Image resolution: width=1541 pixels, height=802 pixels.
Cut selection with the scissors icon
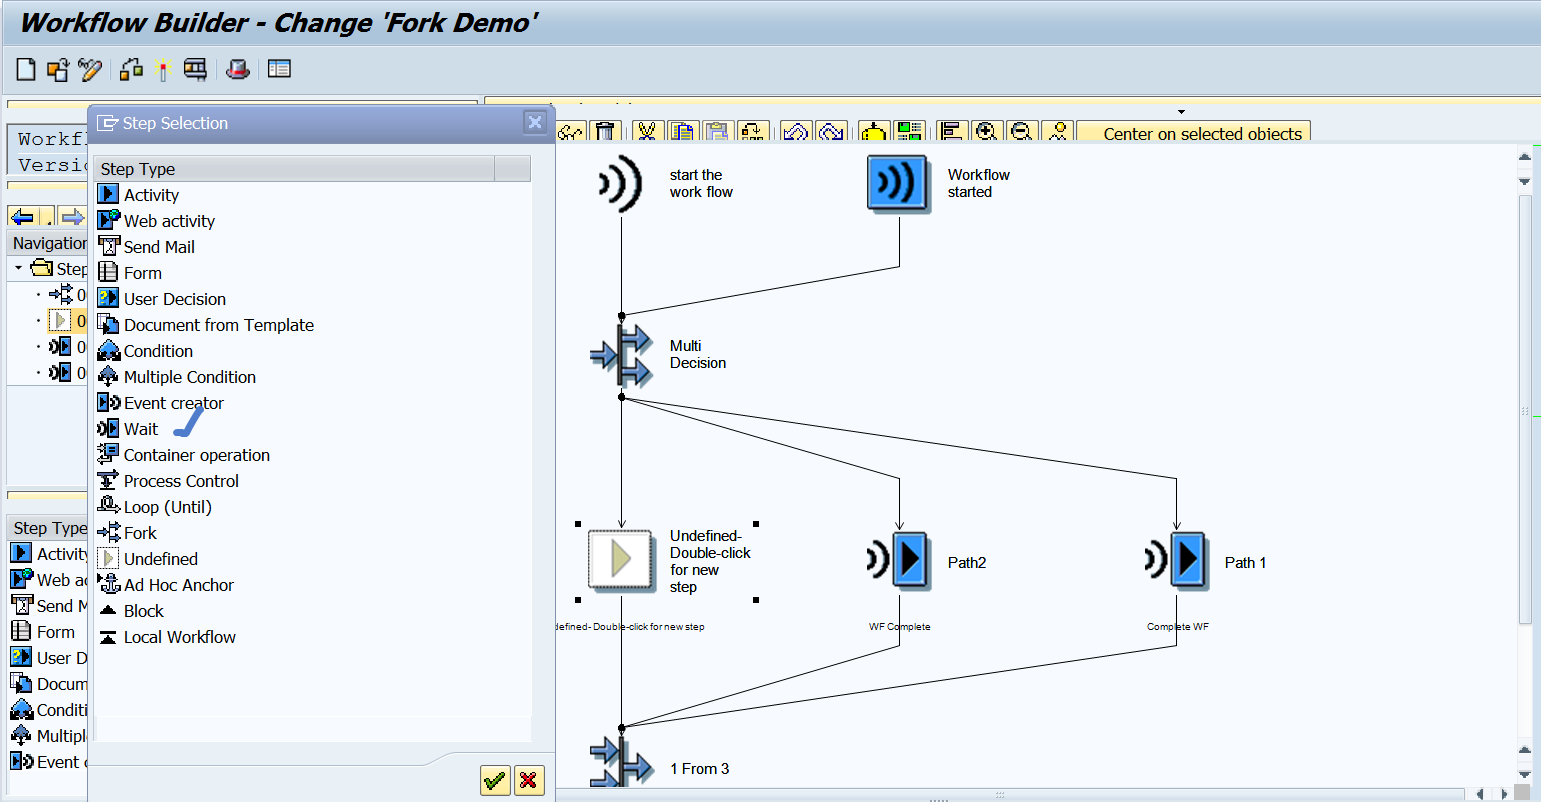pyautogui.click(x=648, y=133)
